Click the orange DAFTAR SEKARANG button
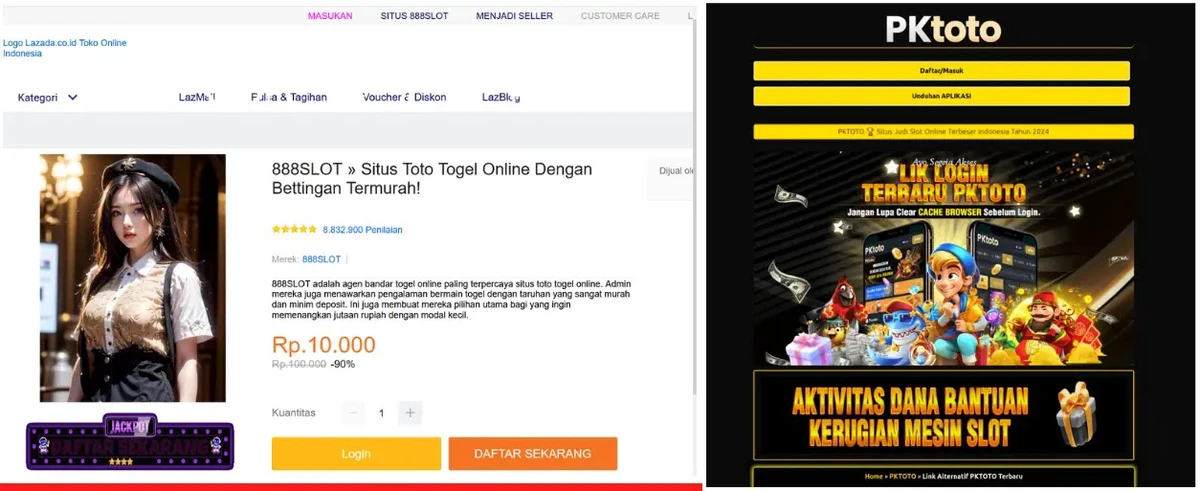The height and width of the screenshot is (491, 1200). coord(532,454)
